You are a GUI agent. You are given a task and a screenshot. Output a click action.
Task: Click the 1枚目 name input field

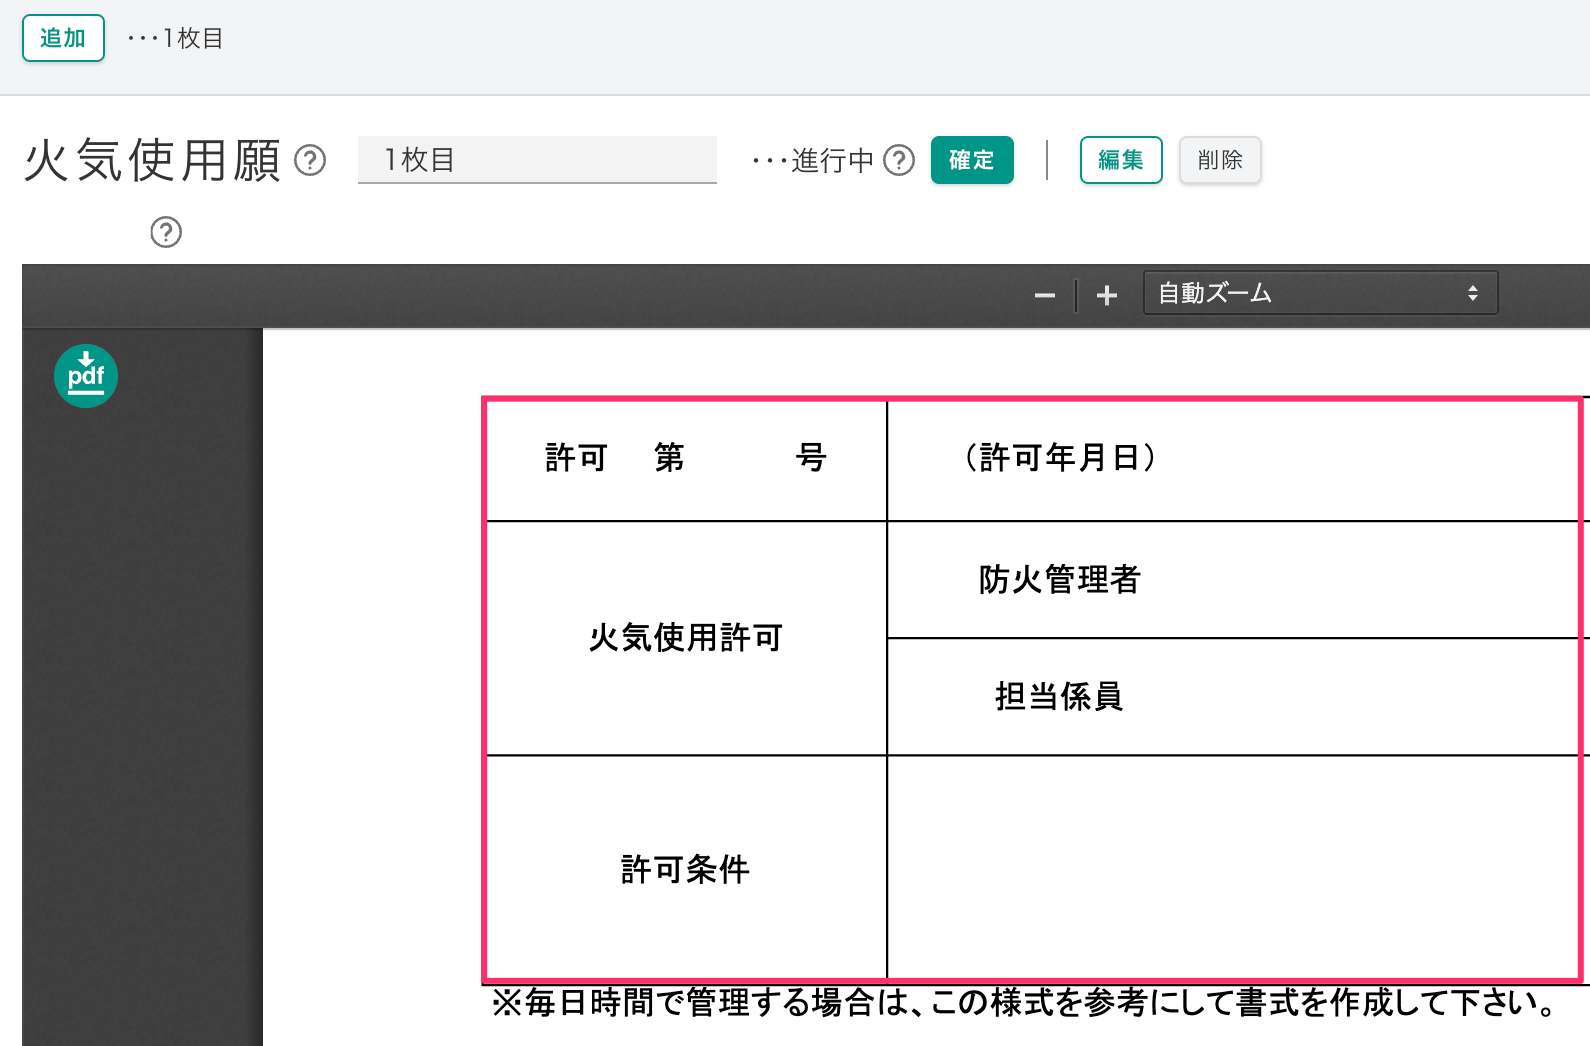tap(537, 160)
